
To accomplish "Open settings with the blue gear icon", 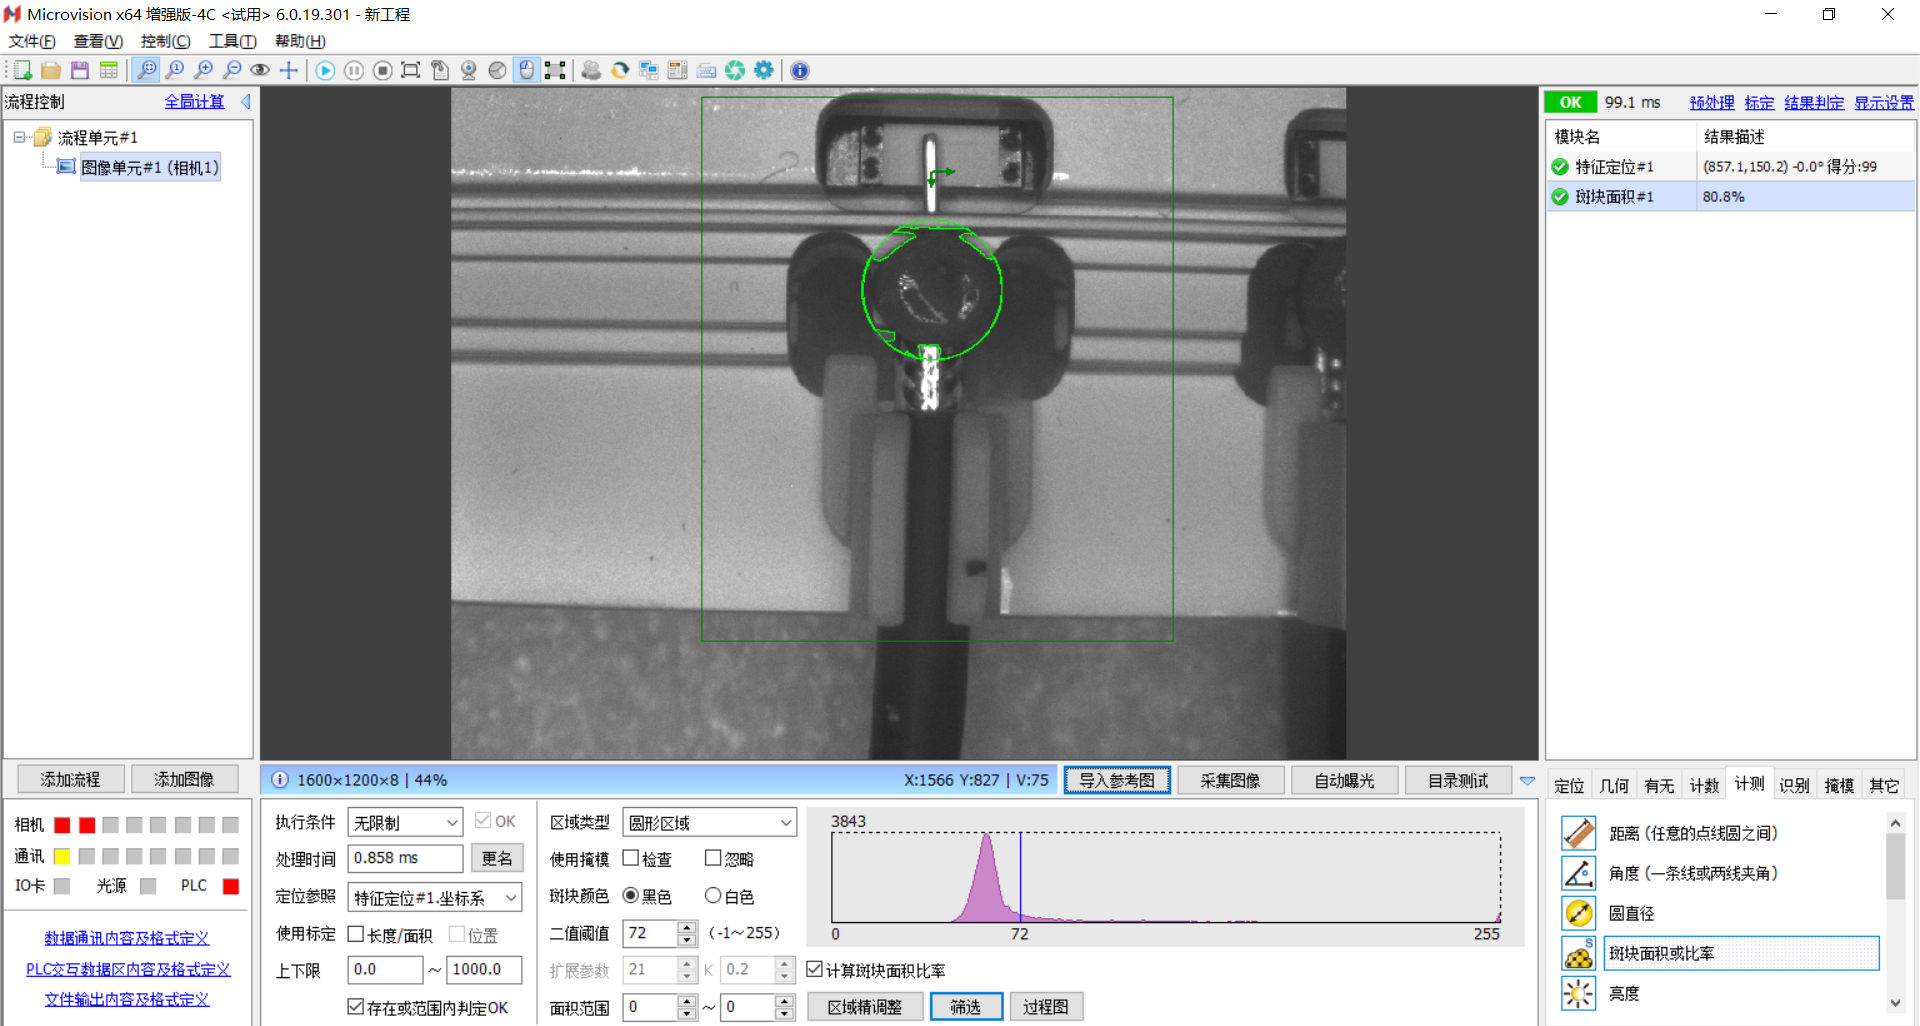I will (x=764, y=70).
